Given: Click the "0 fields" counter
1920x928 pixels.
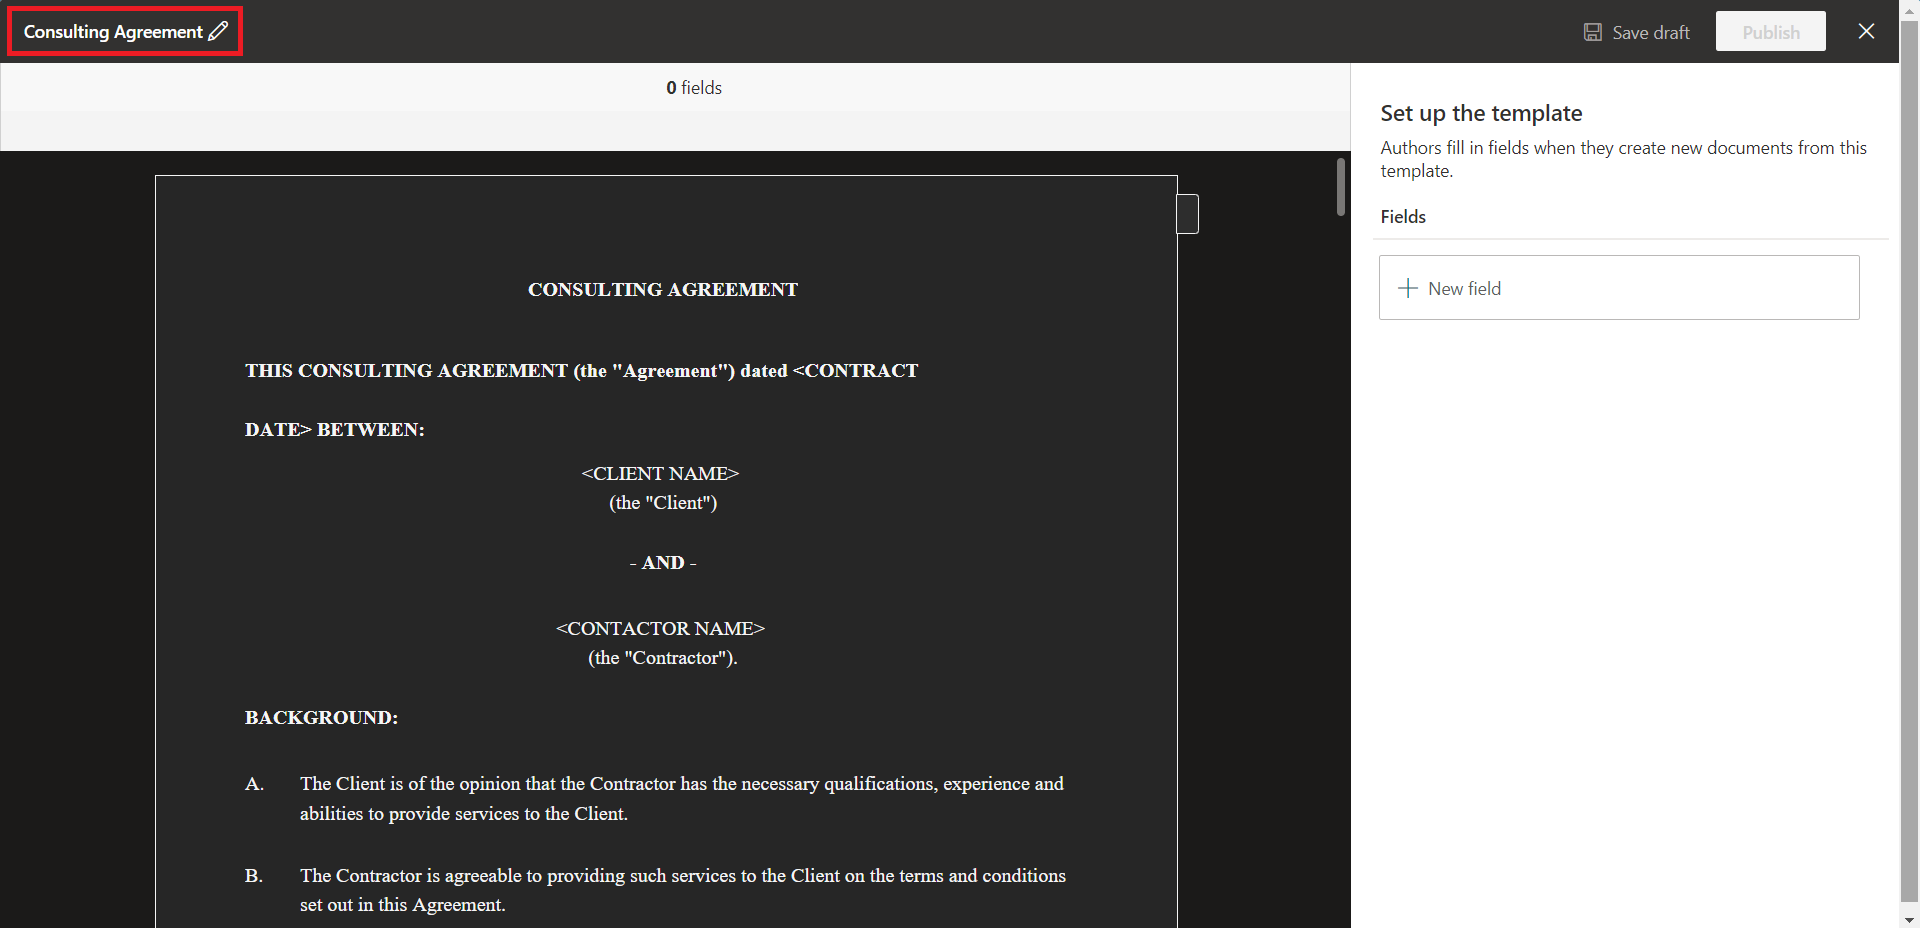Looking at the screenshot, I should pos(694,88).
